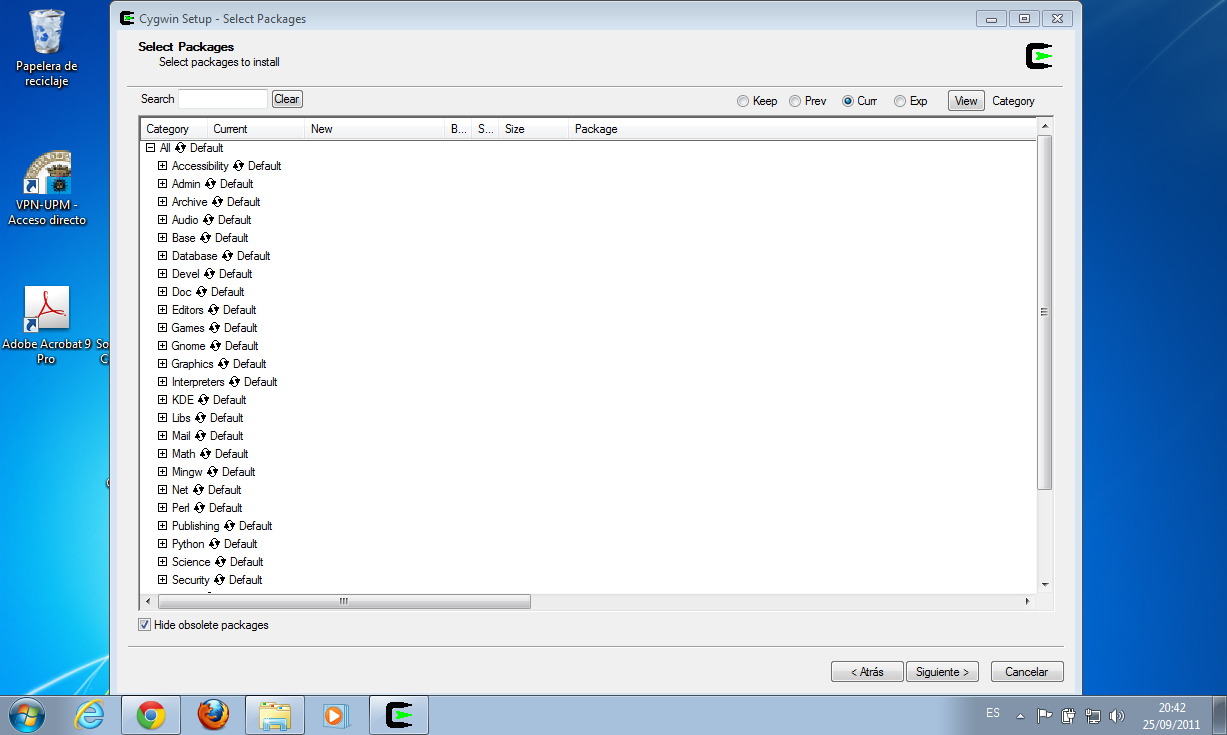Select the Prev radio button
The height and width of the screenshot is (735, 1227).
[795, 101]
